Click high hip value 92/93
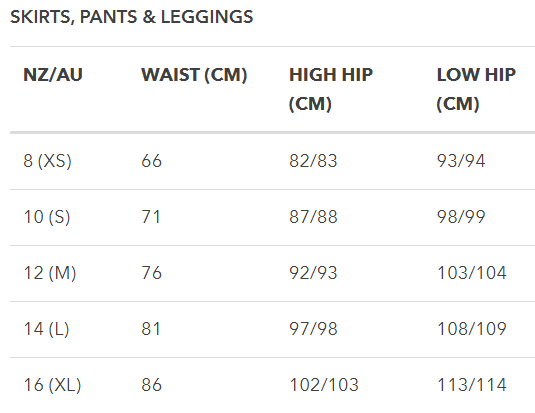Screen dimensions: 535x413 [313, 273]
